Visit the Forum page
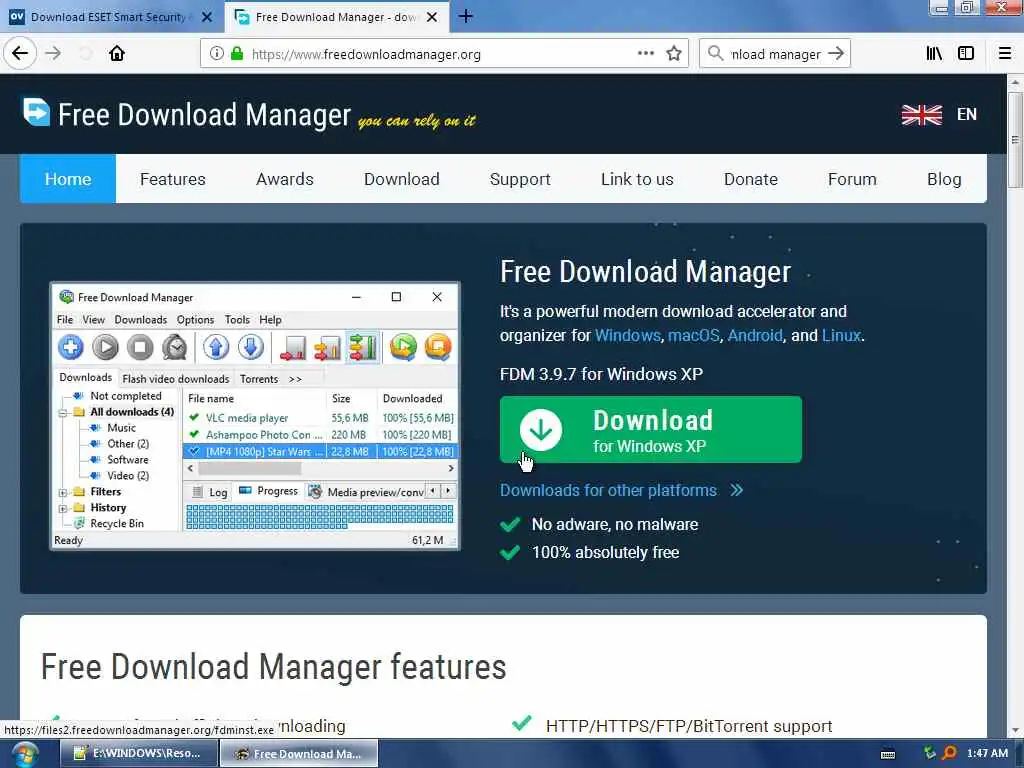This screenshot has width=1024, height=768. tap(852, 179)
